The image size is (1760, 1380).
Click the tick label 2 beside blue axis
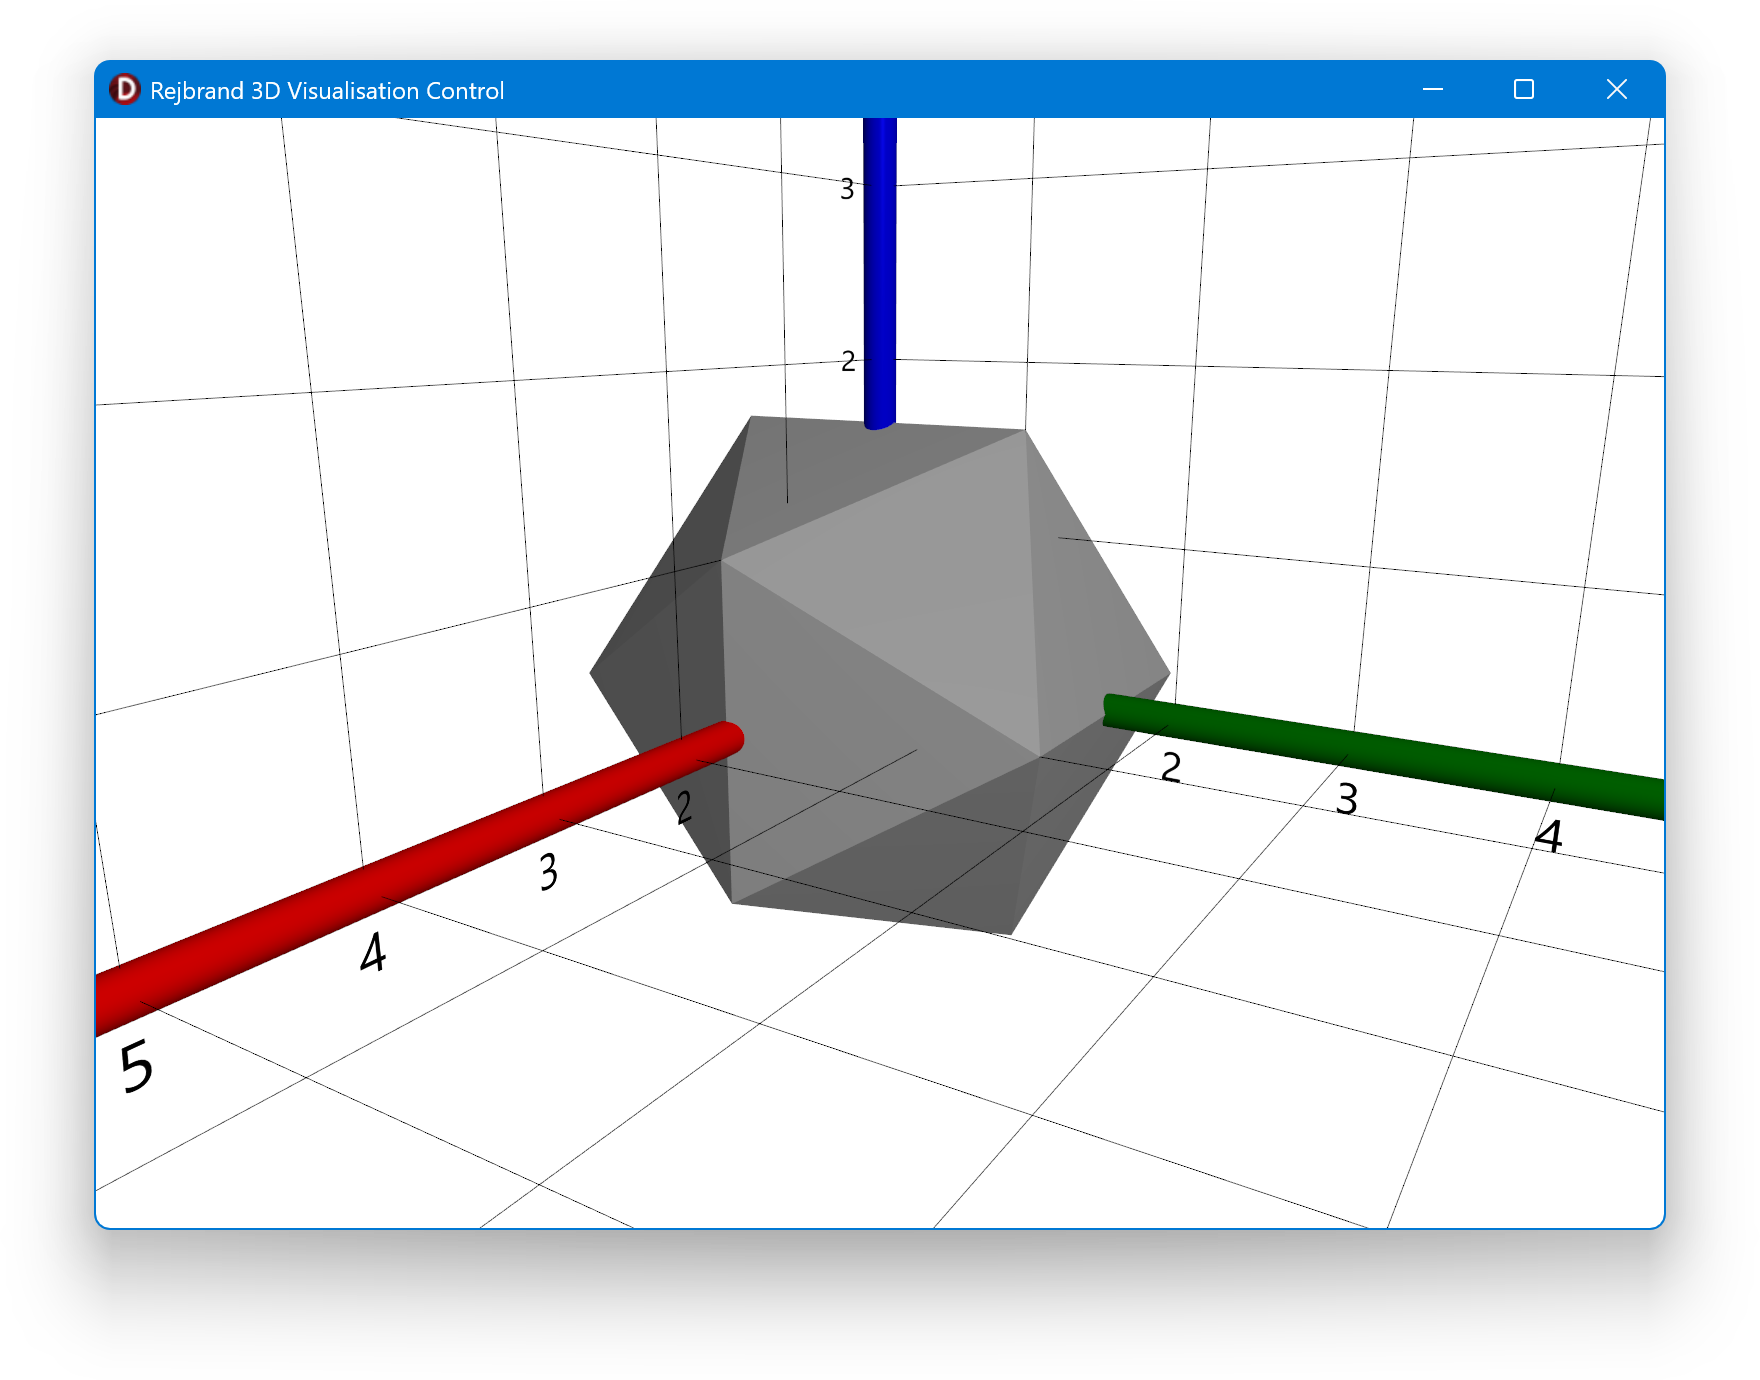pos(848,361)
